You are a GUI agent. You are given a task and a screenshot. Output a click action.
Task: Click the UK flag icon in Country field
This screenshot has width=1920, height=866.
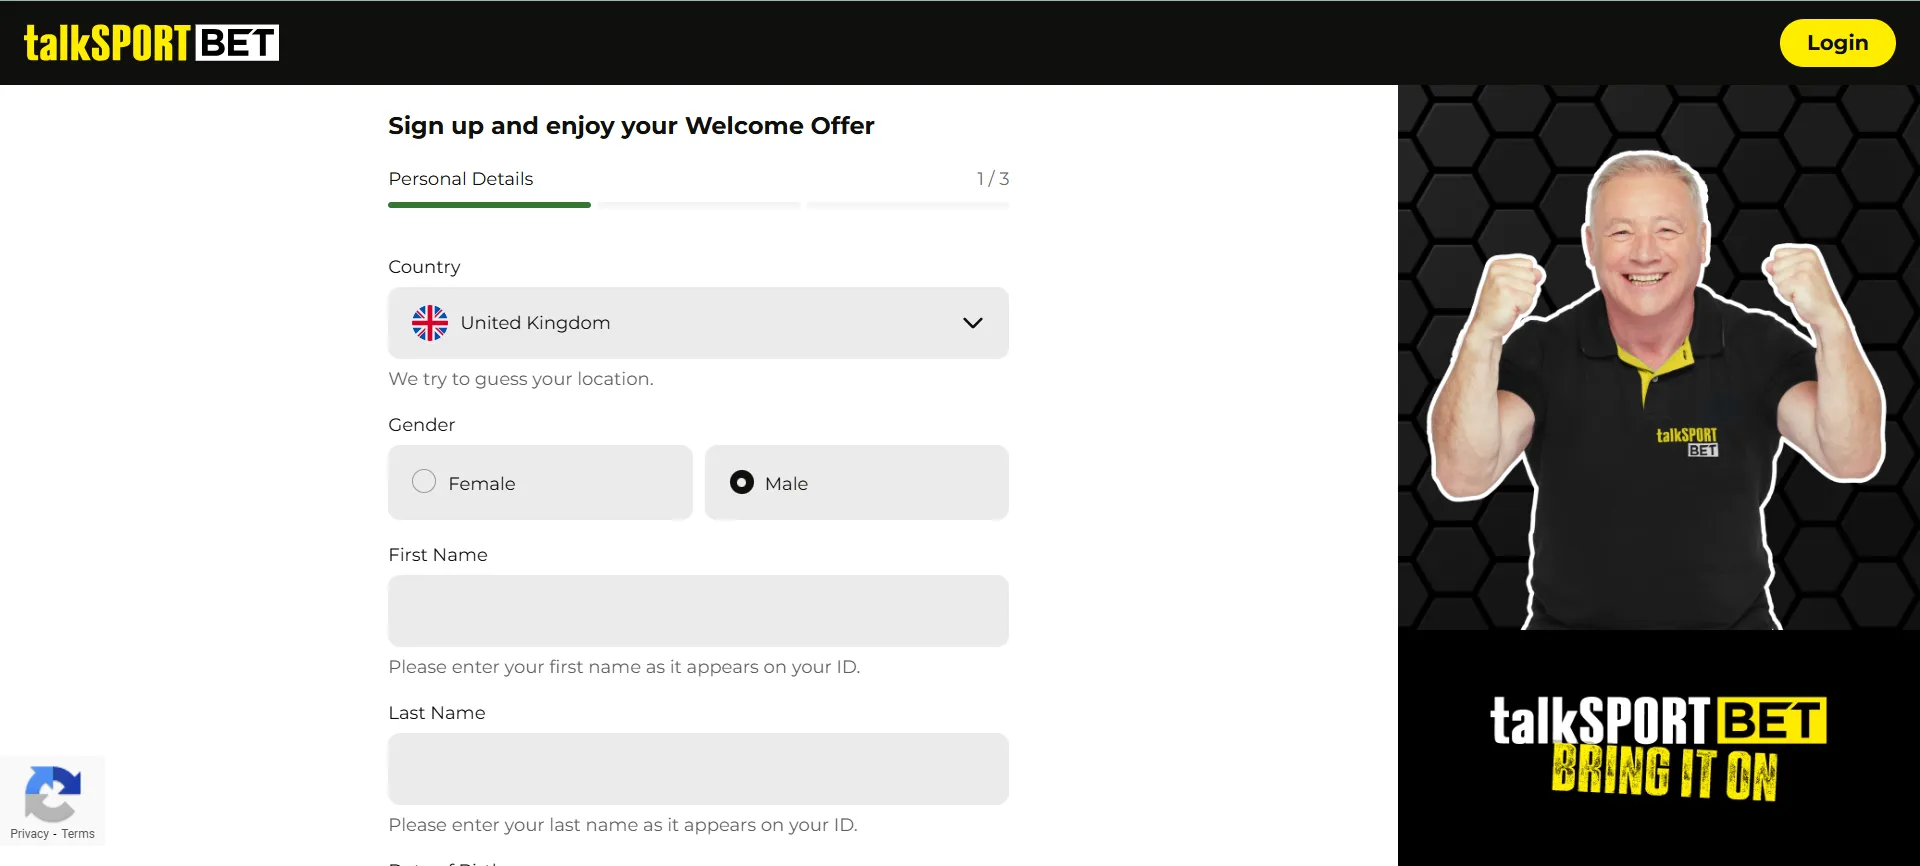coord(430,323)
